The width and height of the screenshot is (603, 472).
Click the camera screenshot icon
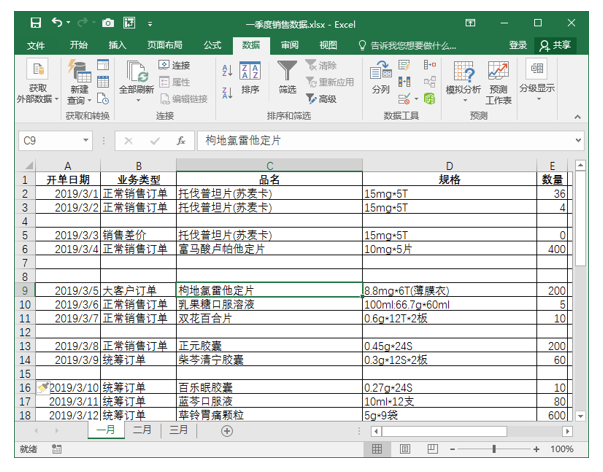[108, 23]
